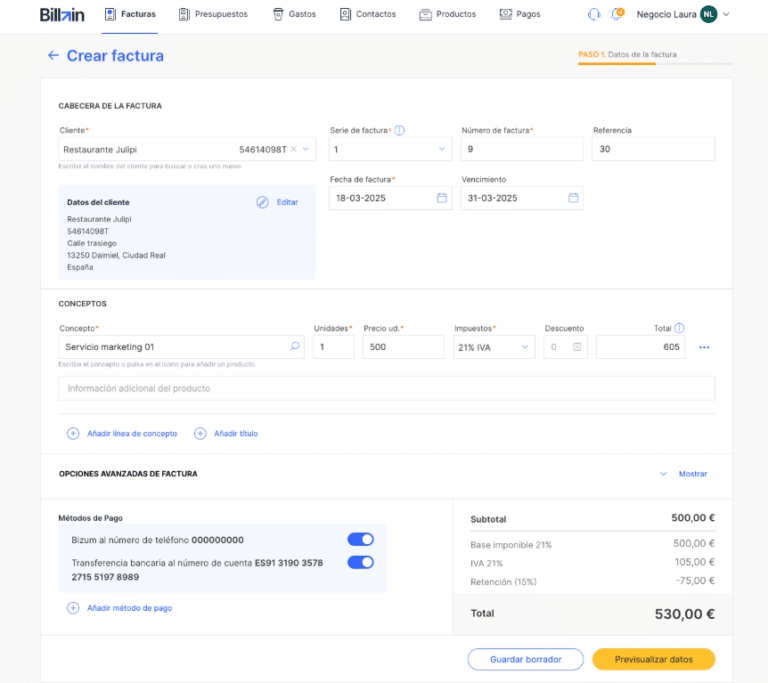Open the three-dot menu for the concept line
Image resolution: width=768 pixels, height=683 pixels.
[704, 347]
